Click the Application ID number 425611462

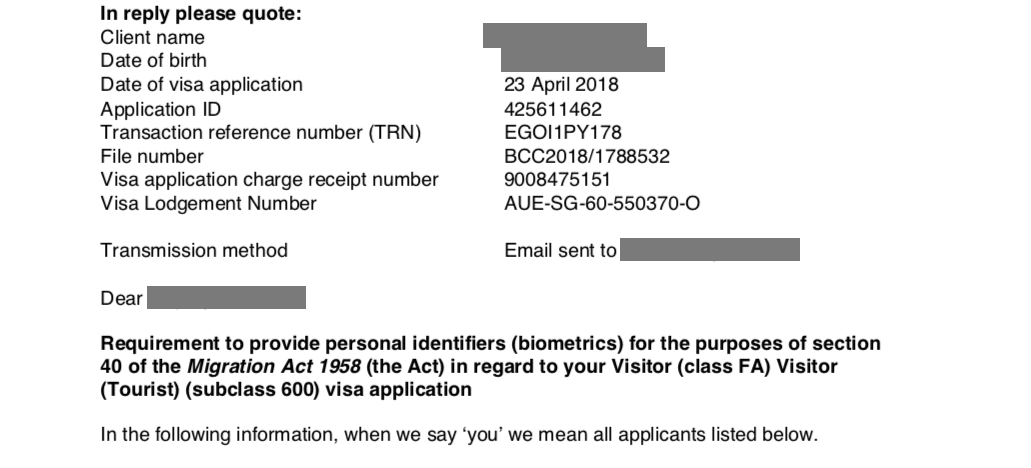pyautogui.click(x=553, y=109)
